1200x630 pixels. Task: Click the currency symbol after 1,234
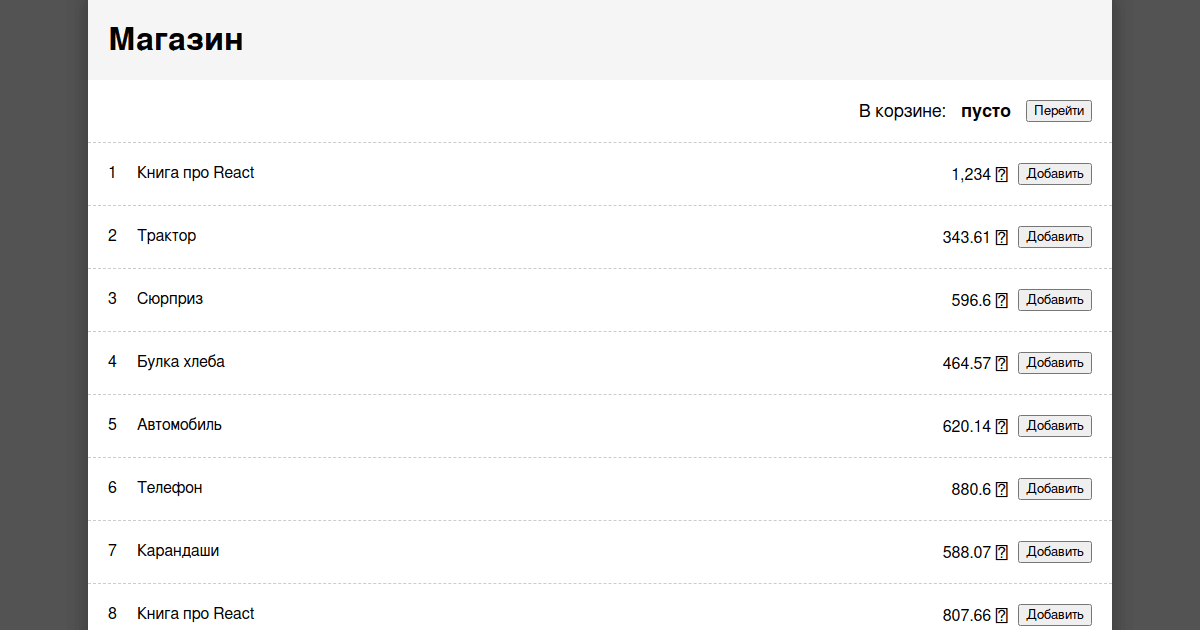coord(1002,175)
